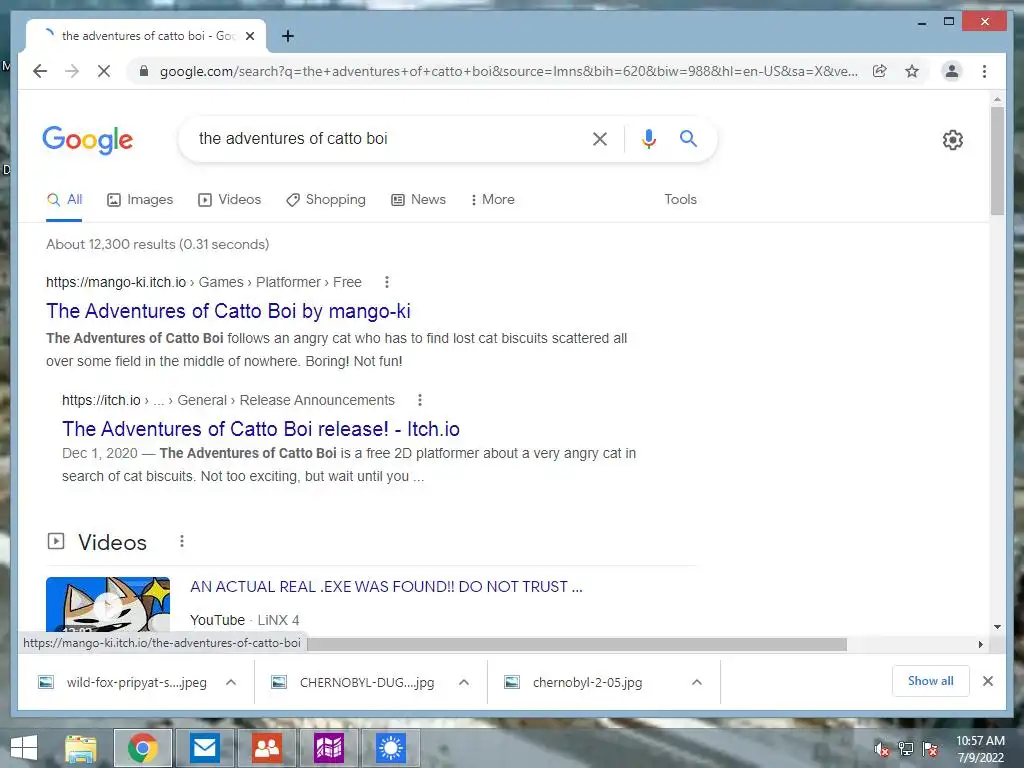Share this page using the share icon
Screen dimensions: 1024x768
pos(880,71)
